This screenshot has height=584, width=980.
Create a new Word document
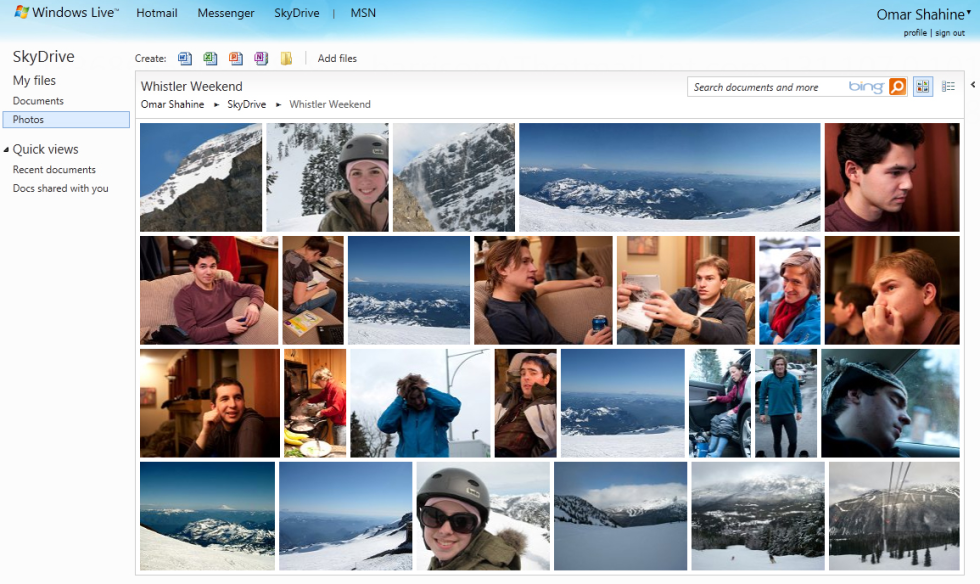(x=185, y=58)
